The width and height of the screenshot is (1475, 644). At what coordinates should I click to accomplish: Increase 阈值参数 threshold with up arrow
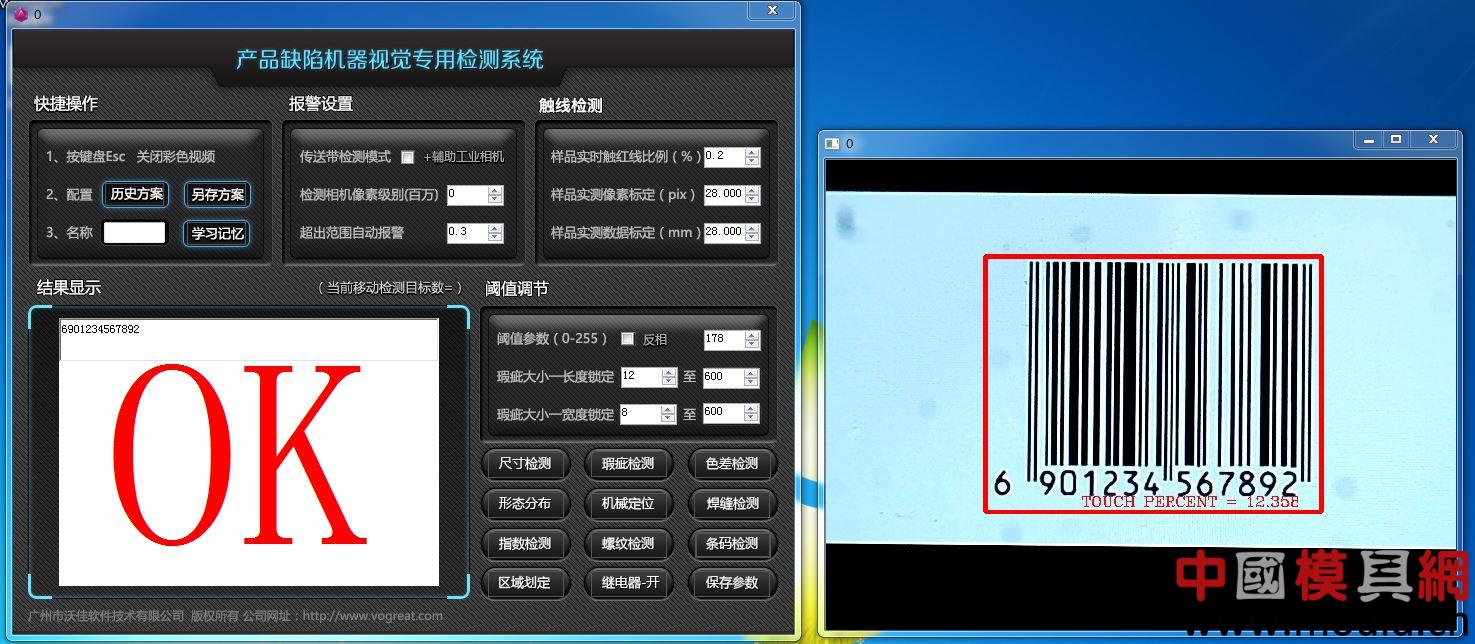click(x=752, y=335)
